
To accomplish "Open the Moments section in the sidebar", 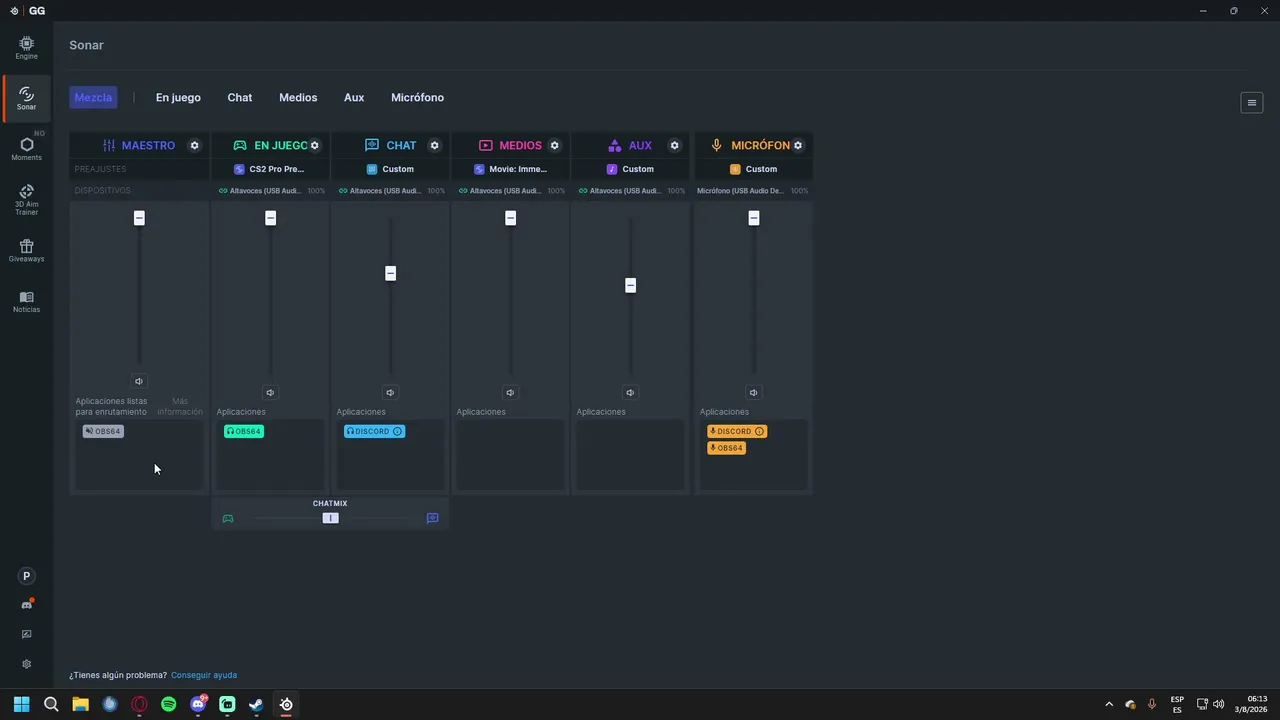I will (x=26, y=149).
